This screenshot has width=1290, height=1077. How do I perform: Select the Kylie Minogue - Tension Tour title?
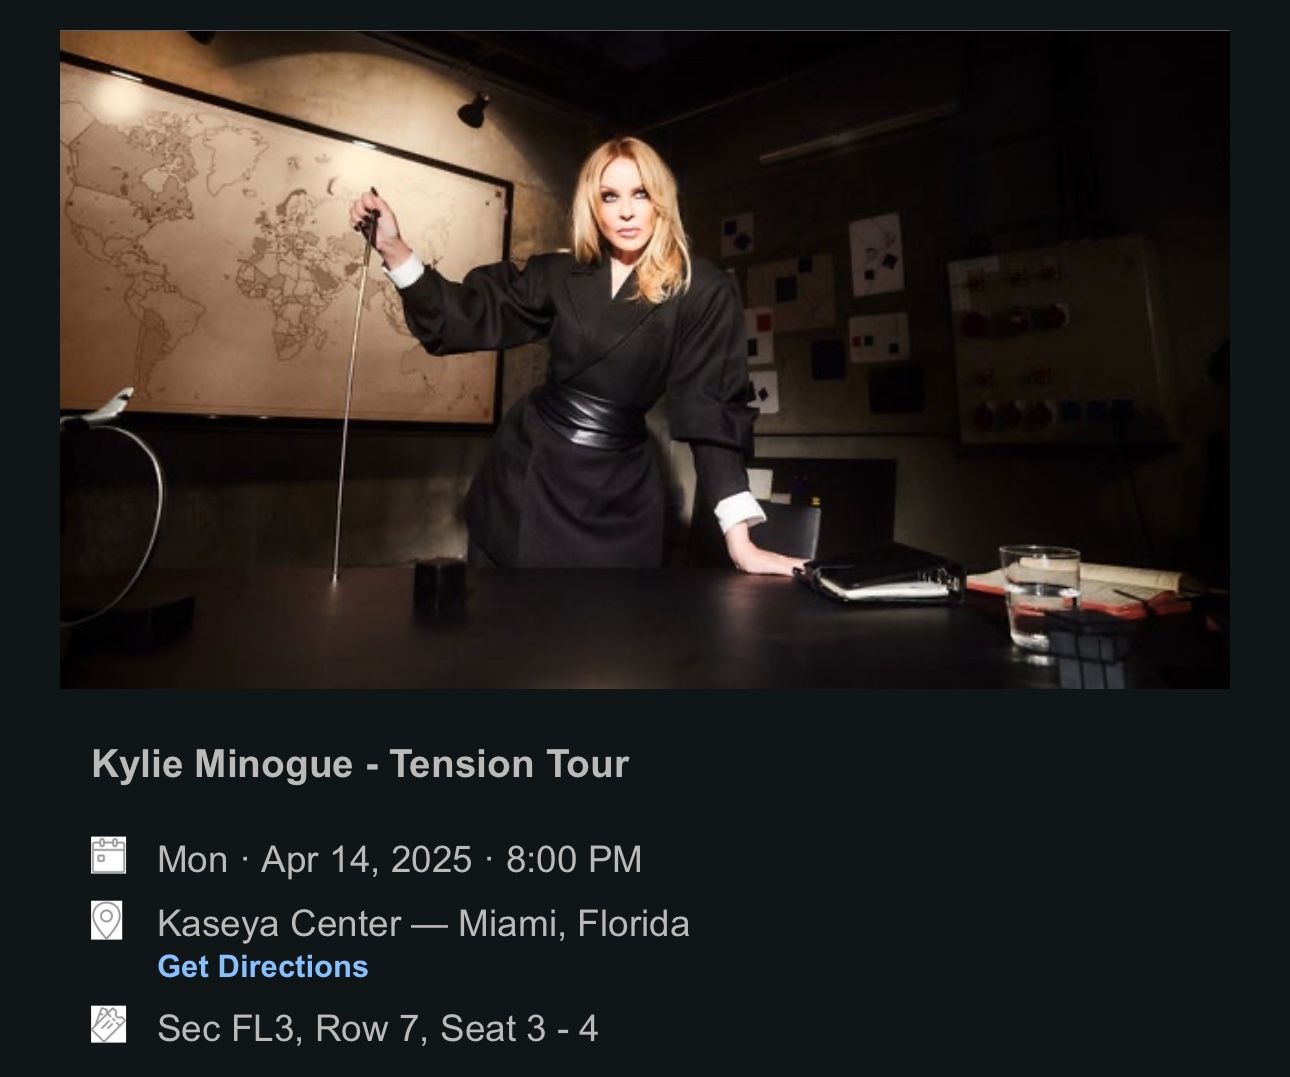click(360, 764)
